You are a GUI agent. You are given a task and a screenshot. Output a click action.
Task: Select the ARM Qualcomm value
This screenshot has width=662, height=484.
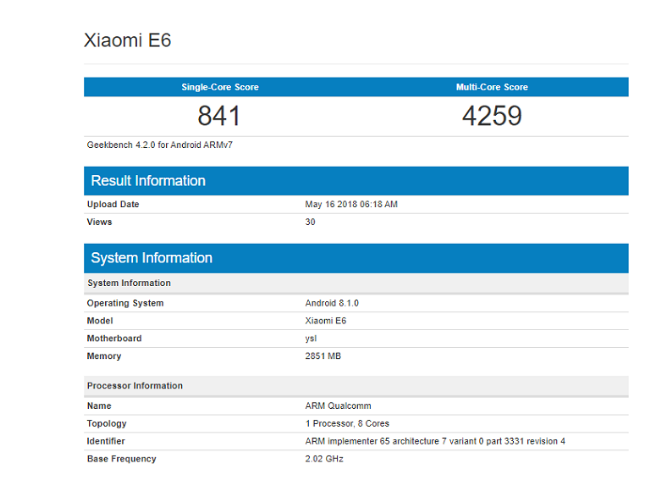click(x=338, y=406)
